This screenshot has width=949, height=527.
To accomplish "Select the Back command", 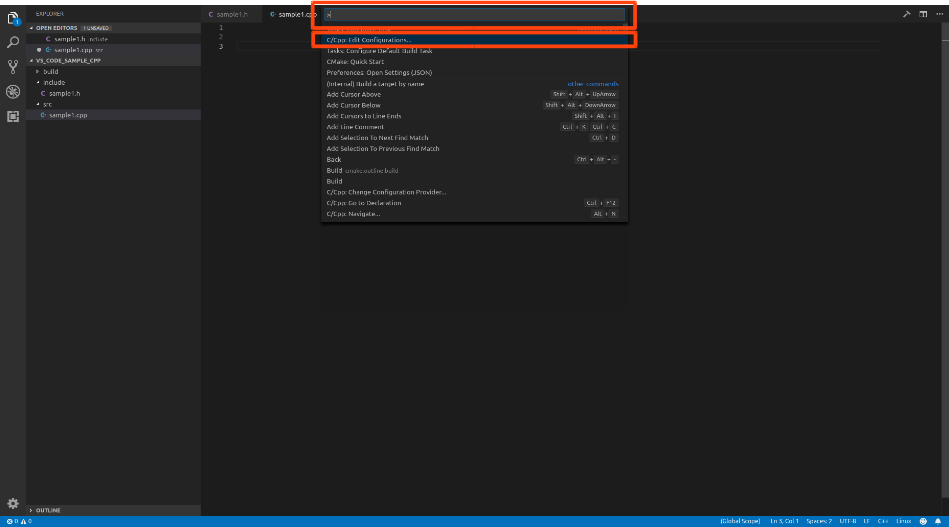I will pos(474,160).
